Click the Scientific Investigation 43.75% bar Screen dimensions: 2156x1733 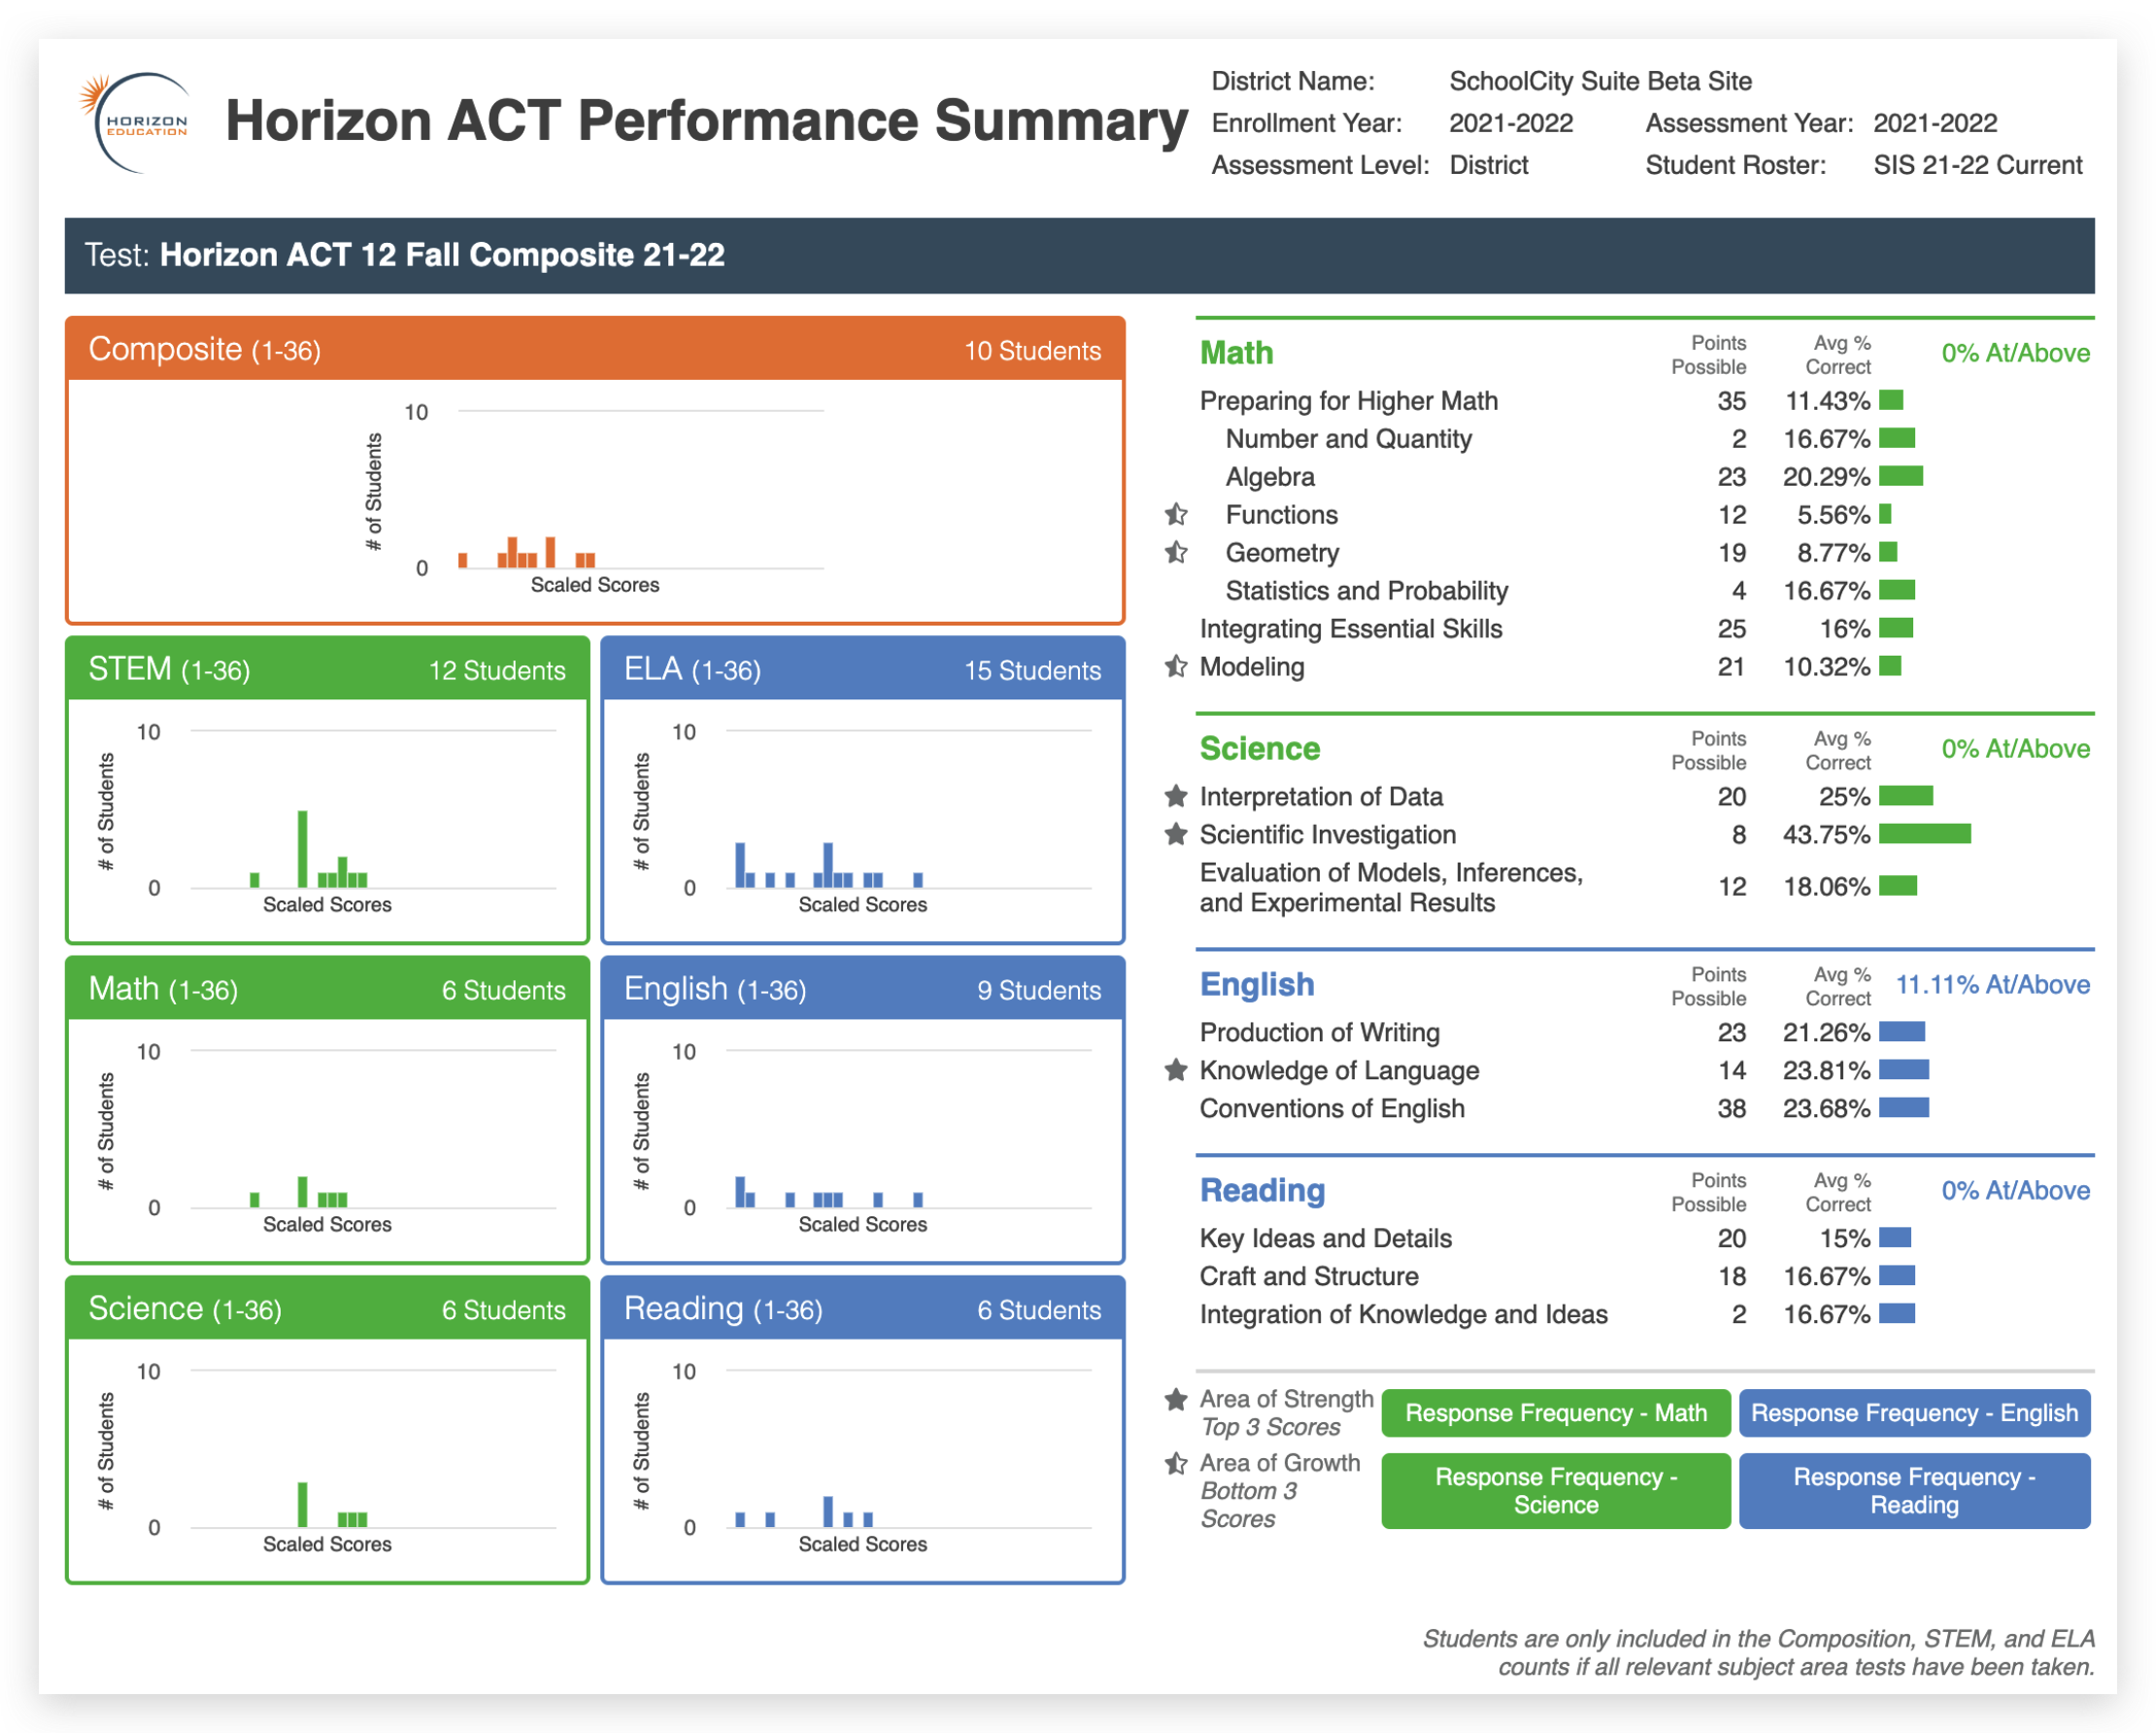point(1924,834)
